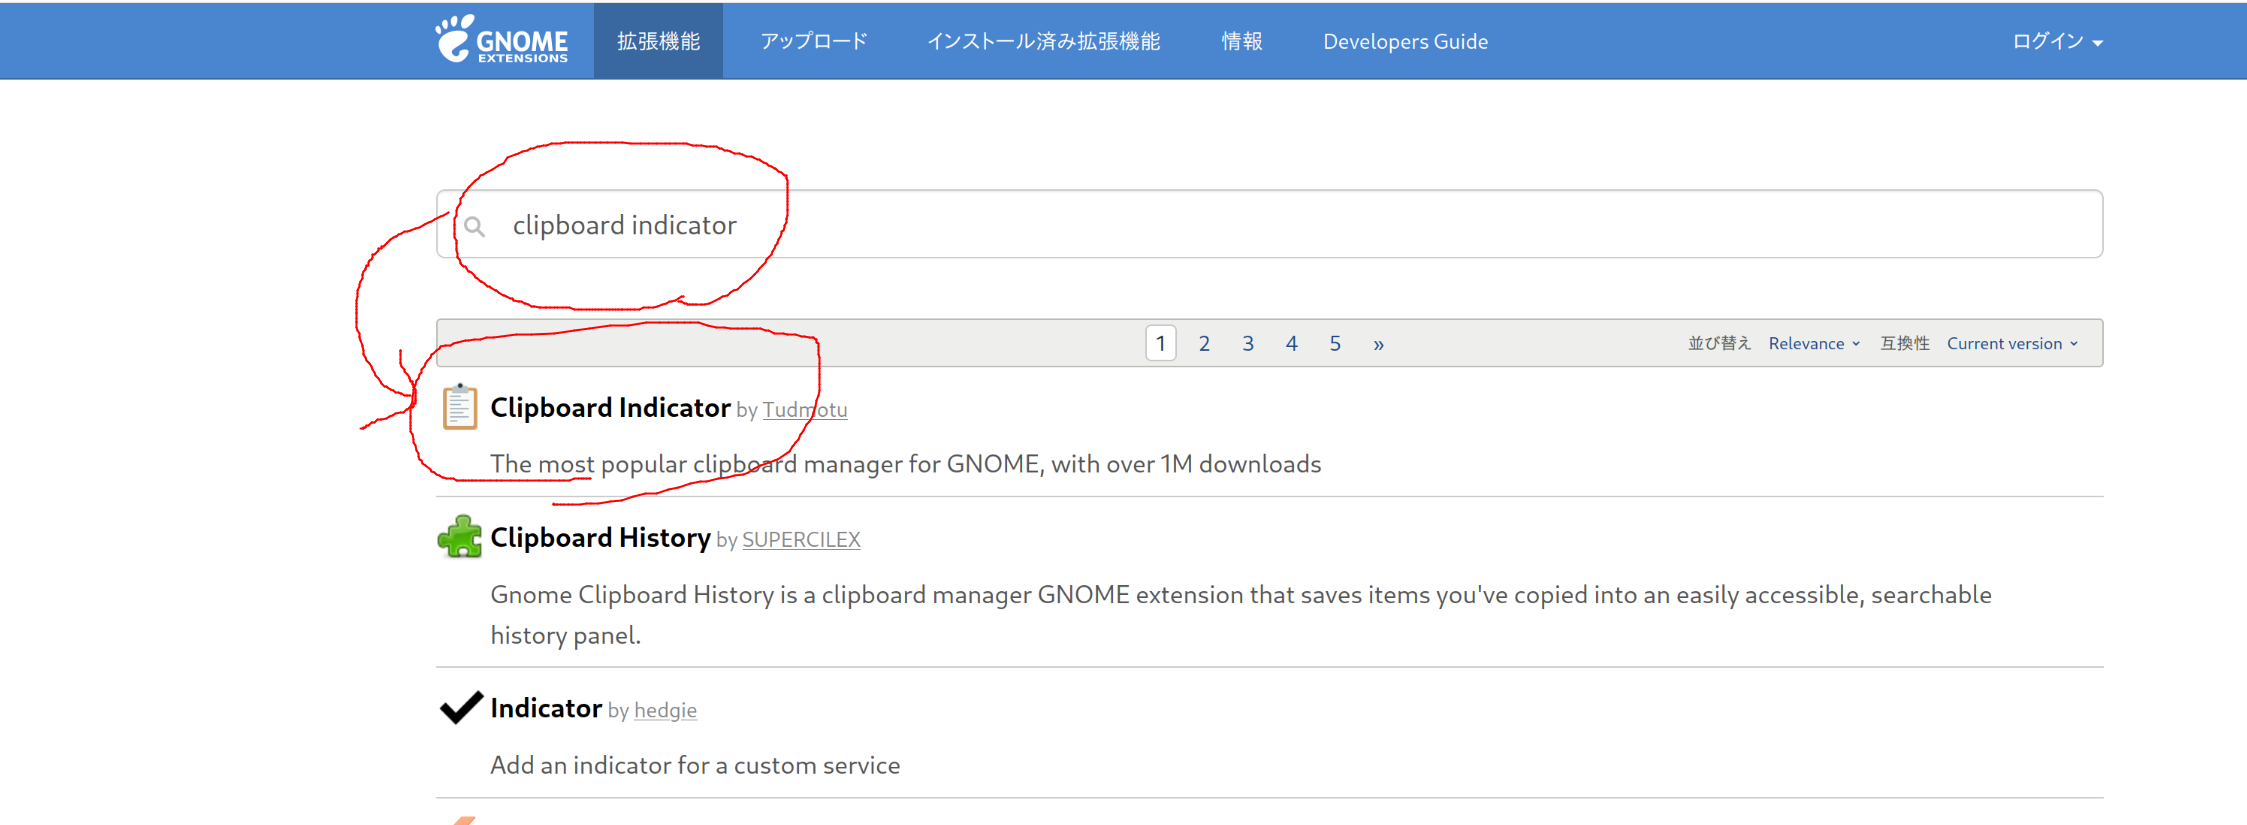Image resolution: width=2247 pixels, height=825 pixels.
Task: Open the Developers Guide link
Action: click(1405, 41)
